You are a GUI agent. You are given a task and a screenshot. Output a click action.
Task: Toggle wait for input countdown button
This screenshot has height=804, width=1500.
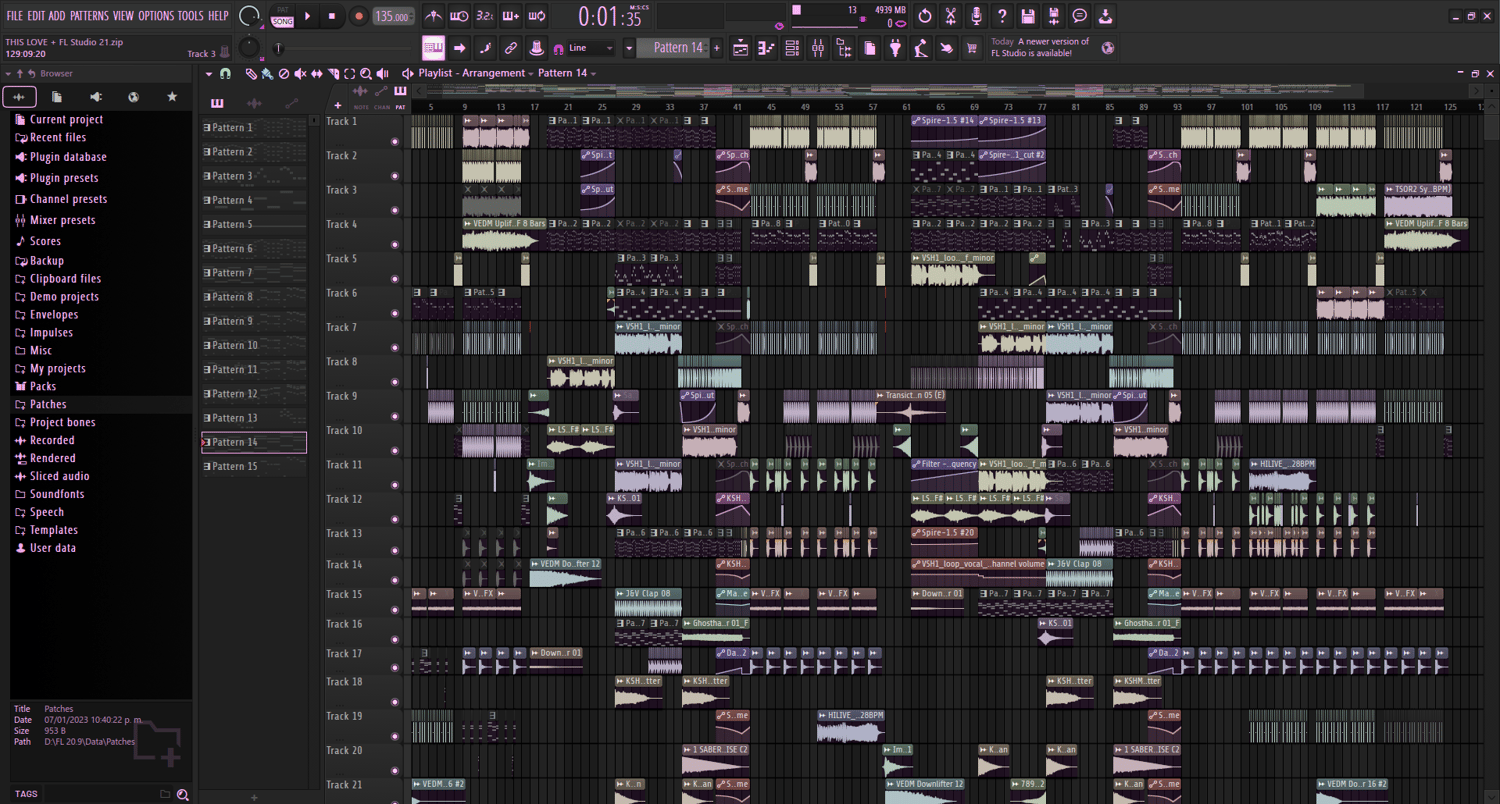click(x=485, y=16)
